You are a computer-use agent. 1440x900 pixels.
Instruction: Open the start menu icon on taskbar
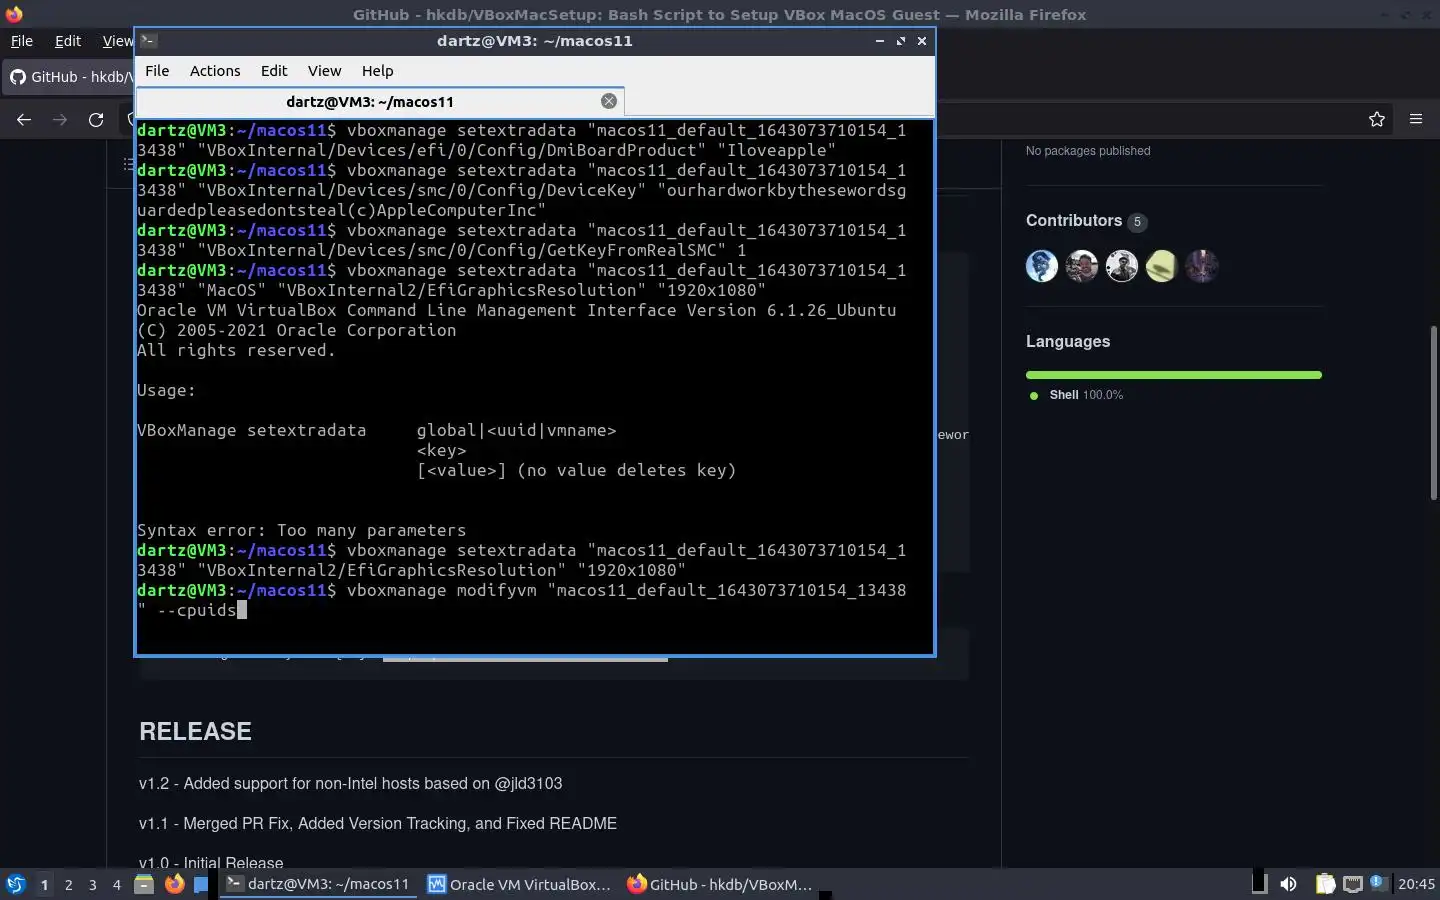coord(16,884)
